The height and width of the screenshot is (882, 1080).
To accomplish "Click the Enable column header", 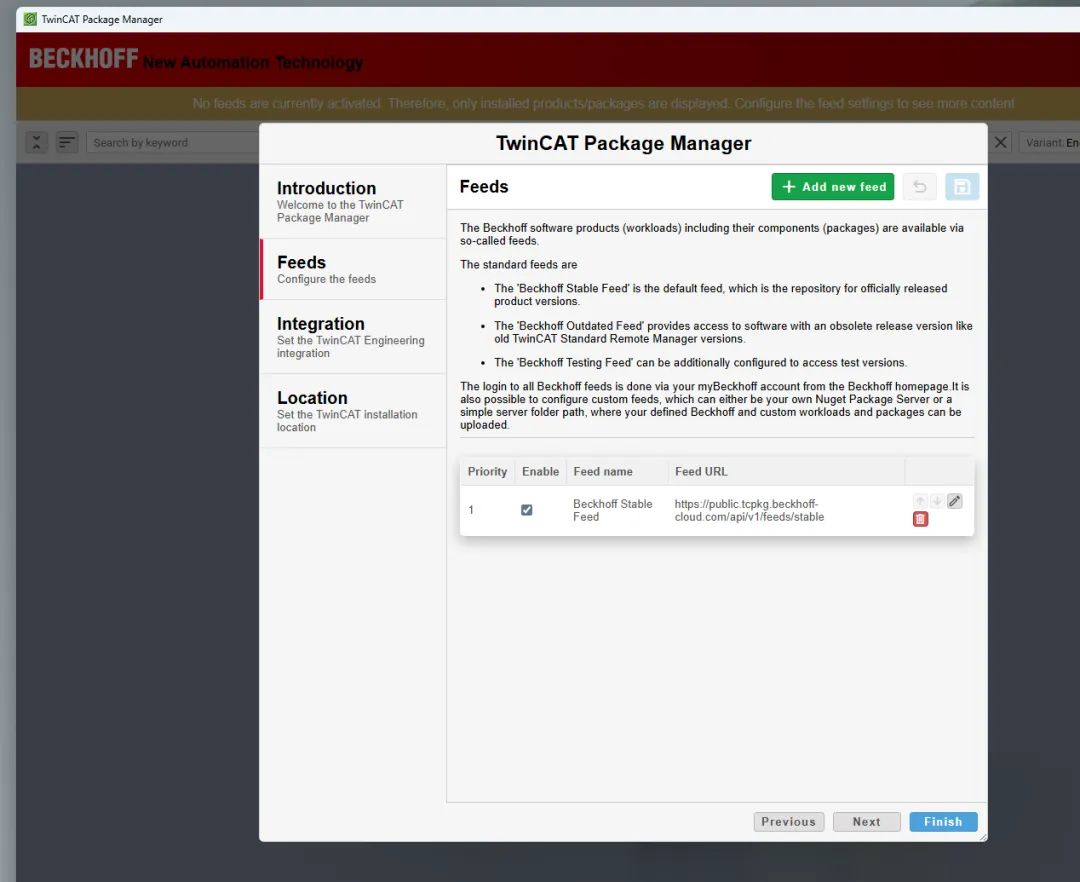I will coord(540,472).
